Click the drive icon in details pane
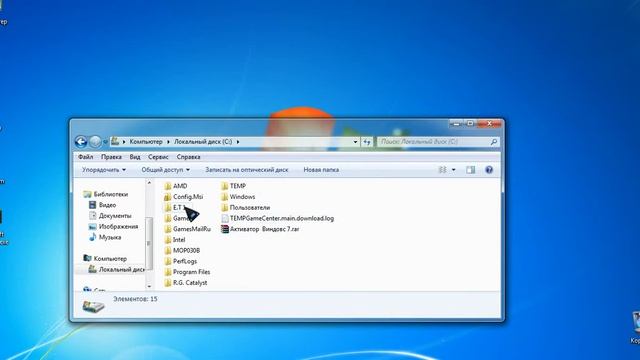The height and width of the screenshot is (360, 640). click(93, 306)
